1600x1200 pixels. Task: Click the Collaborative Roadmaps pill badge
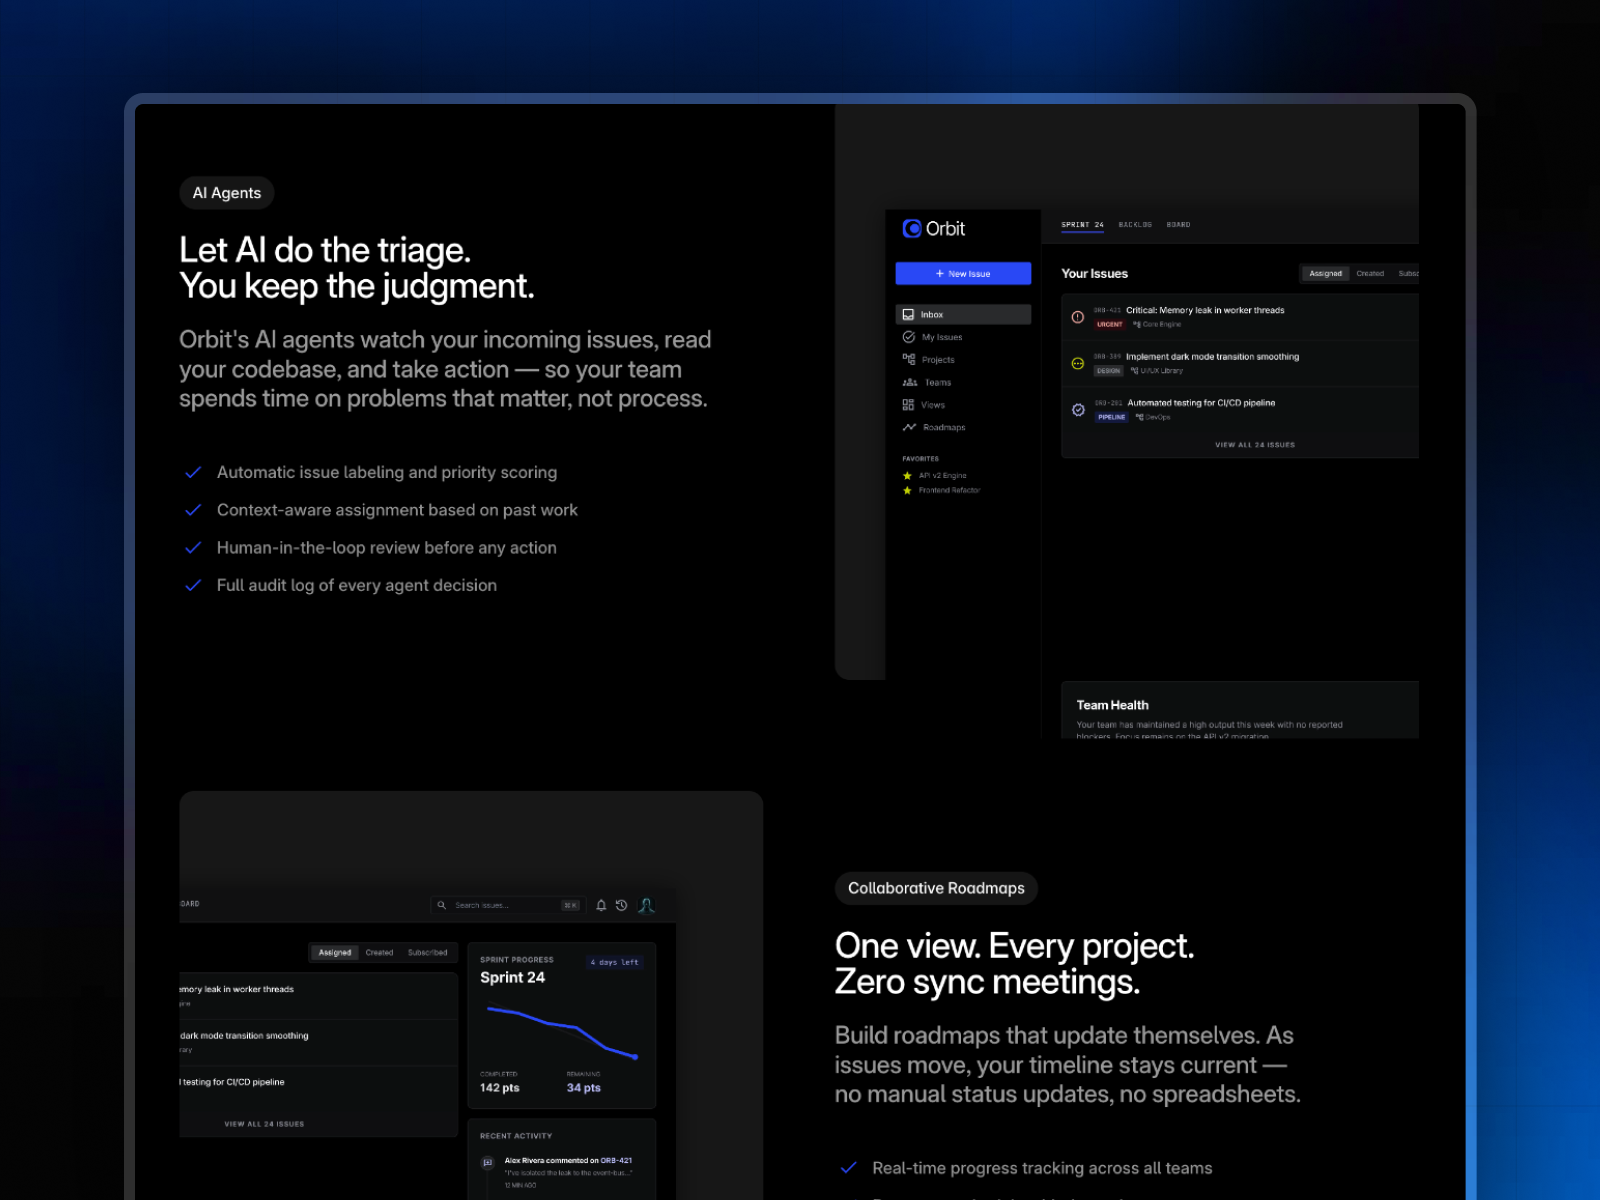936,888
